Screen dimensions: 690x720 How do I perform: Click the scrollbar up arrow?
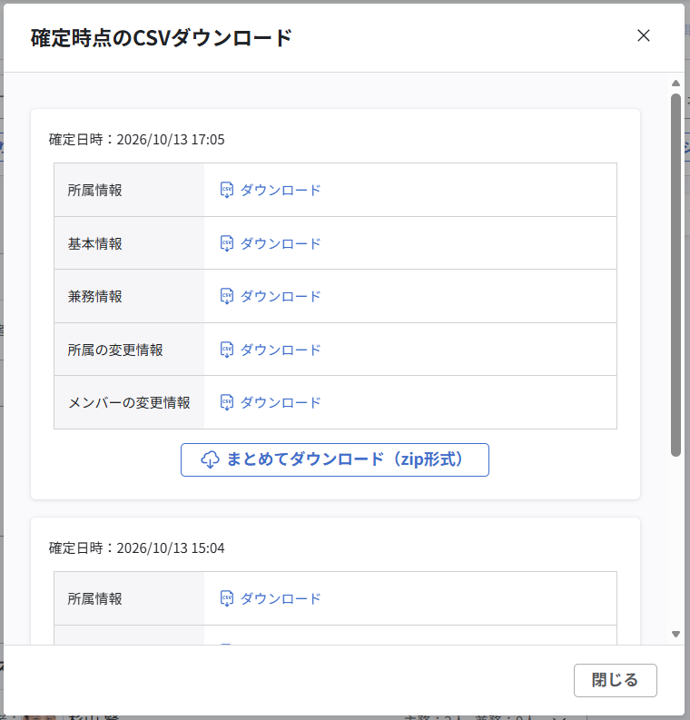point(675,83)
